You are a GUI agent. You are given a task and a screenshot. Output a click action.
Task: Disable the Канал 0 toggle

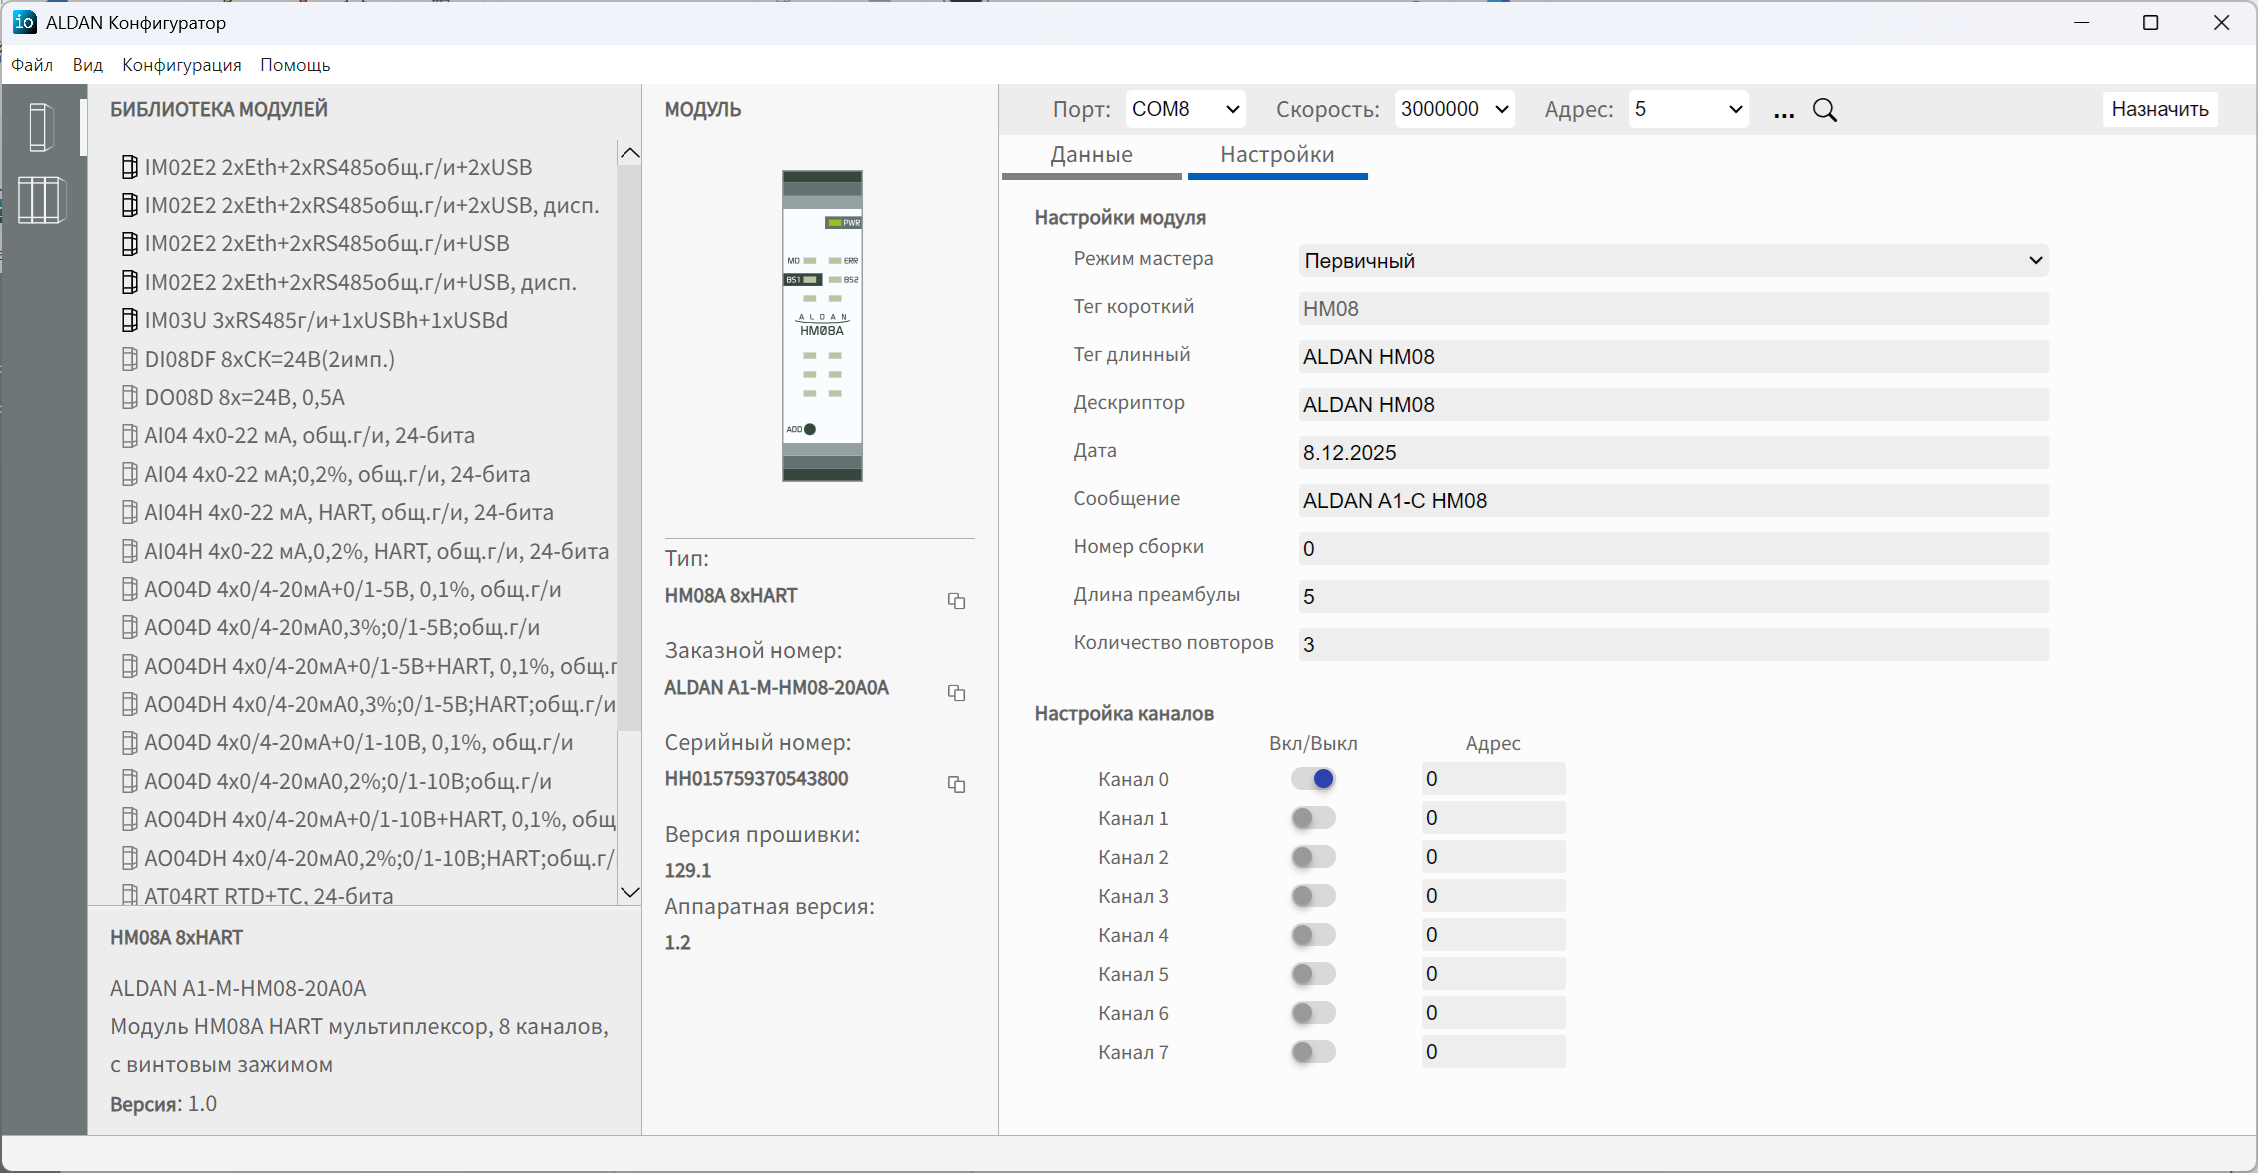pos(1313,779)
